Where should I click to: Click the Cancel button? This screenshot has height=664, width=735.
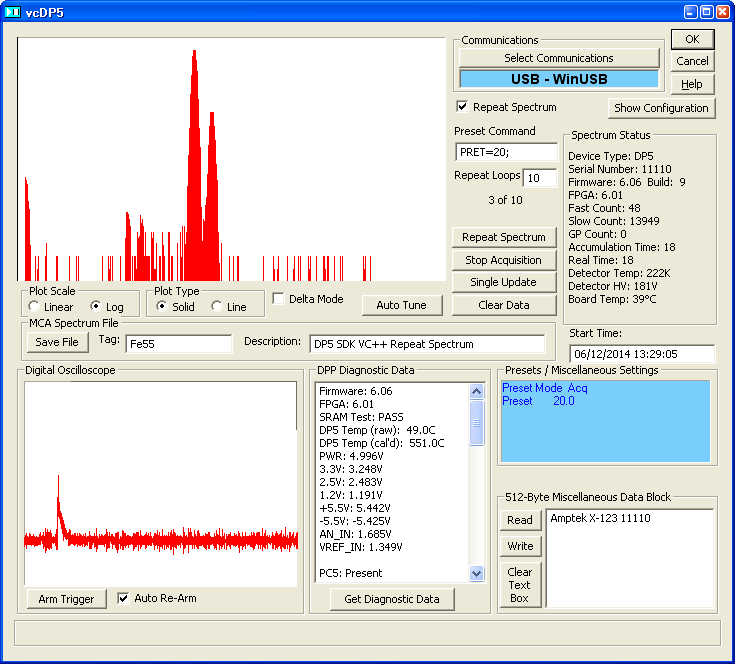(692, 61)
